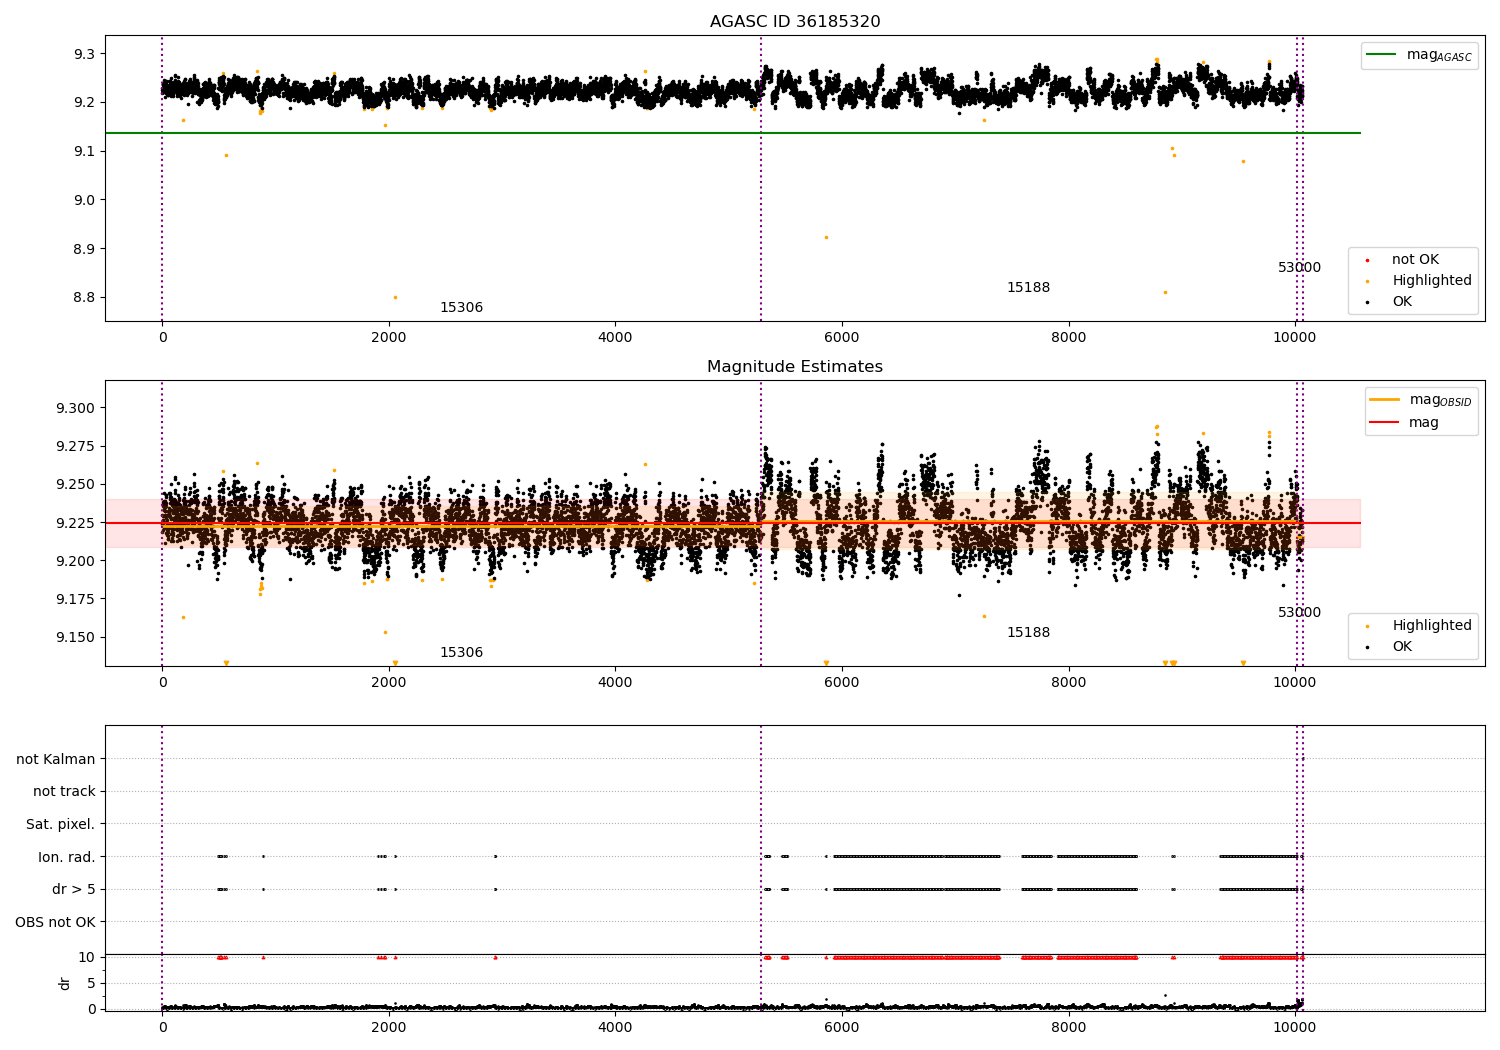Click the "Magnitude Estimates" plot title

click(795, 367)
